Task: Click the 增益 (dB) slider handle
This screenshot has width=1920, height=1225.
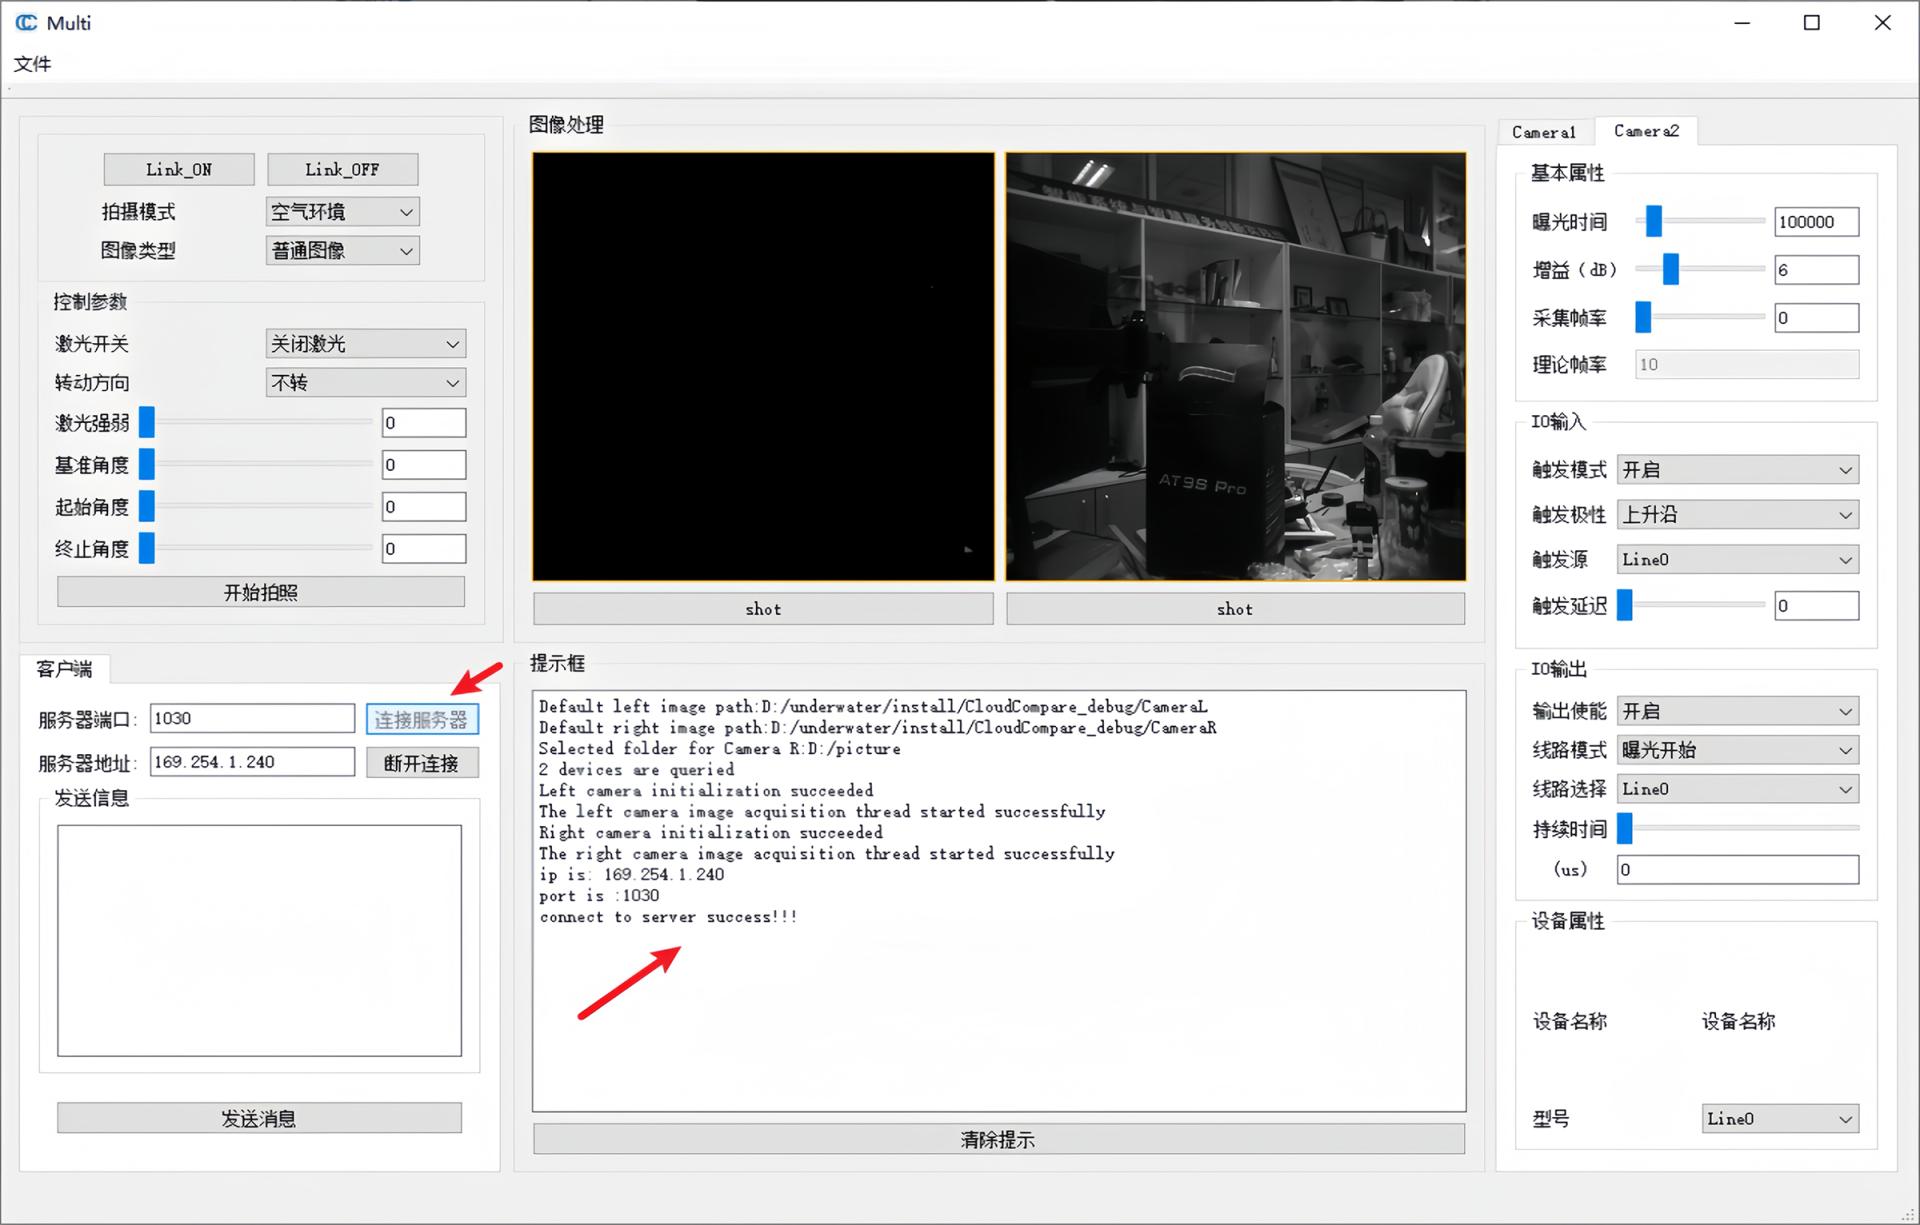Action: coord(1670,269)
